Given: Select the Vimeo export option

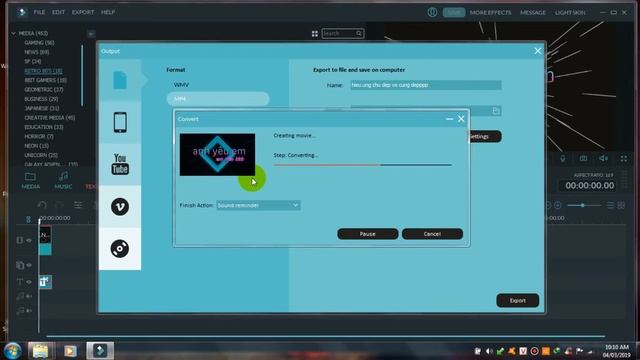Looking at the screenshot, I should [120, 207].
